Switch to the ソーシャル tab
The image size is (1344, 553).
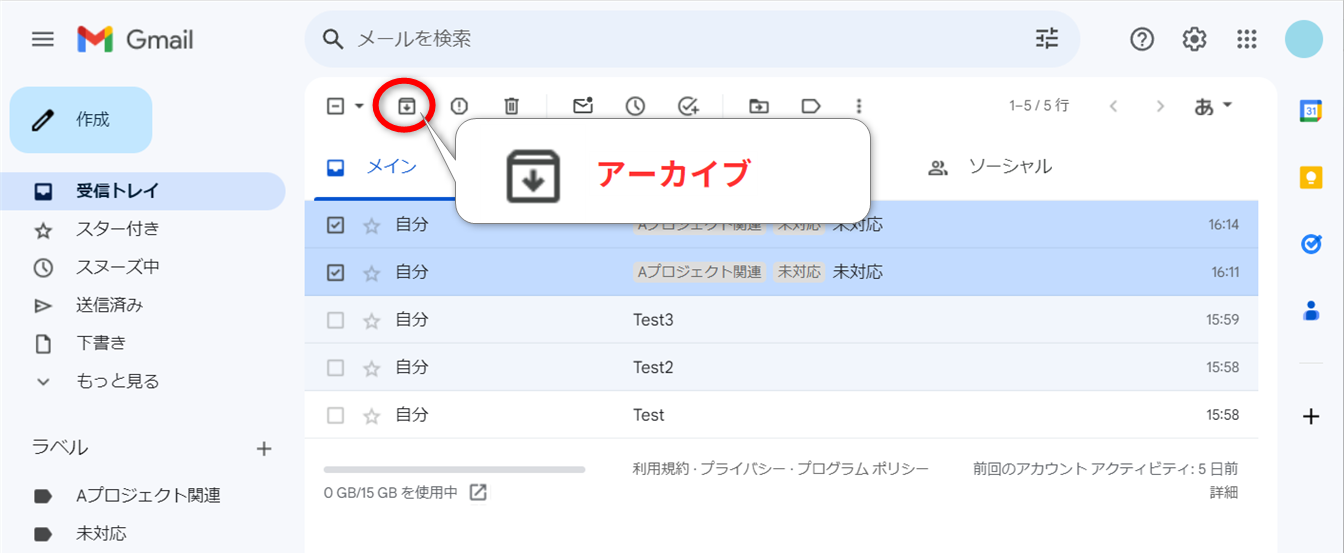click(1008, 167)
